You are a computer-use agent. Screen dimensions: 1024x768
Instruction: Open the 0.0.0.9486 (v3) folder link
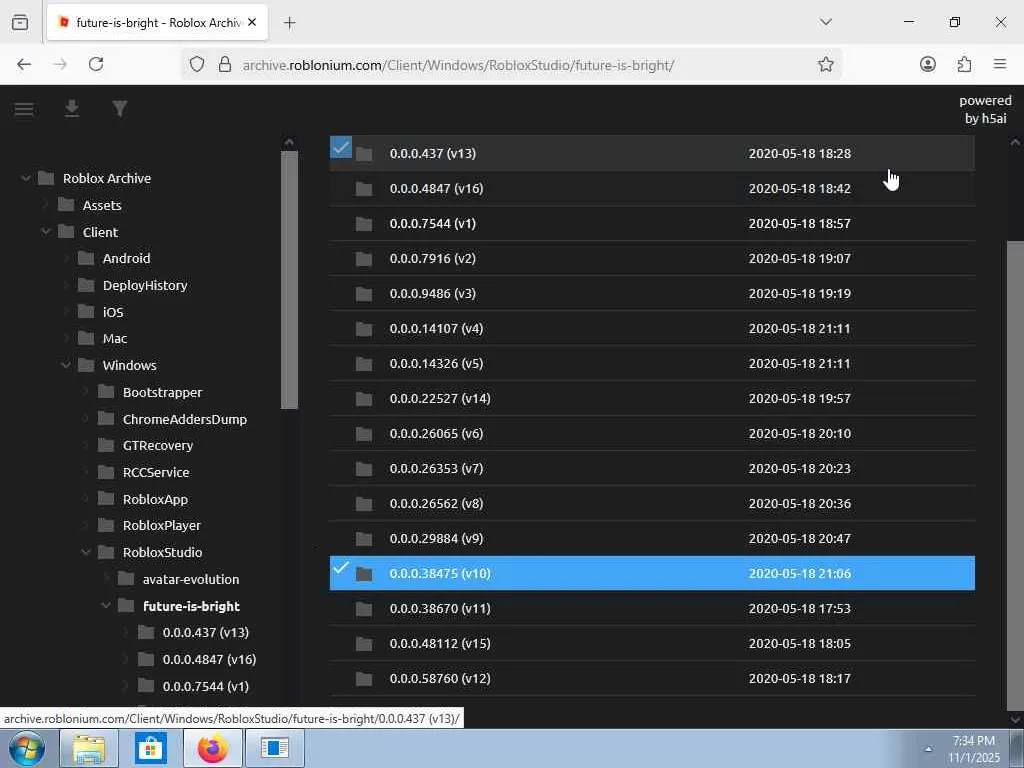click(x=432, y=294)
